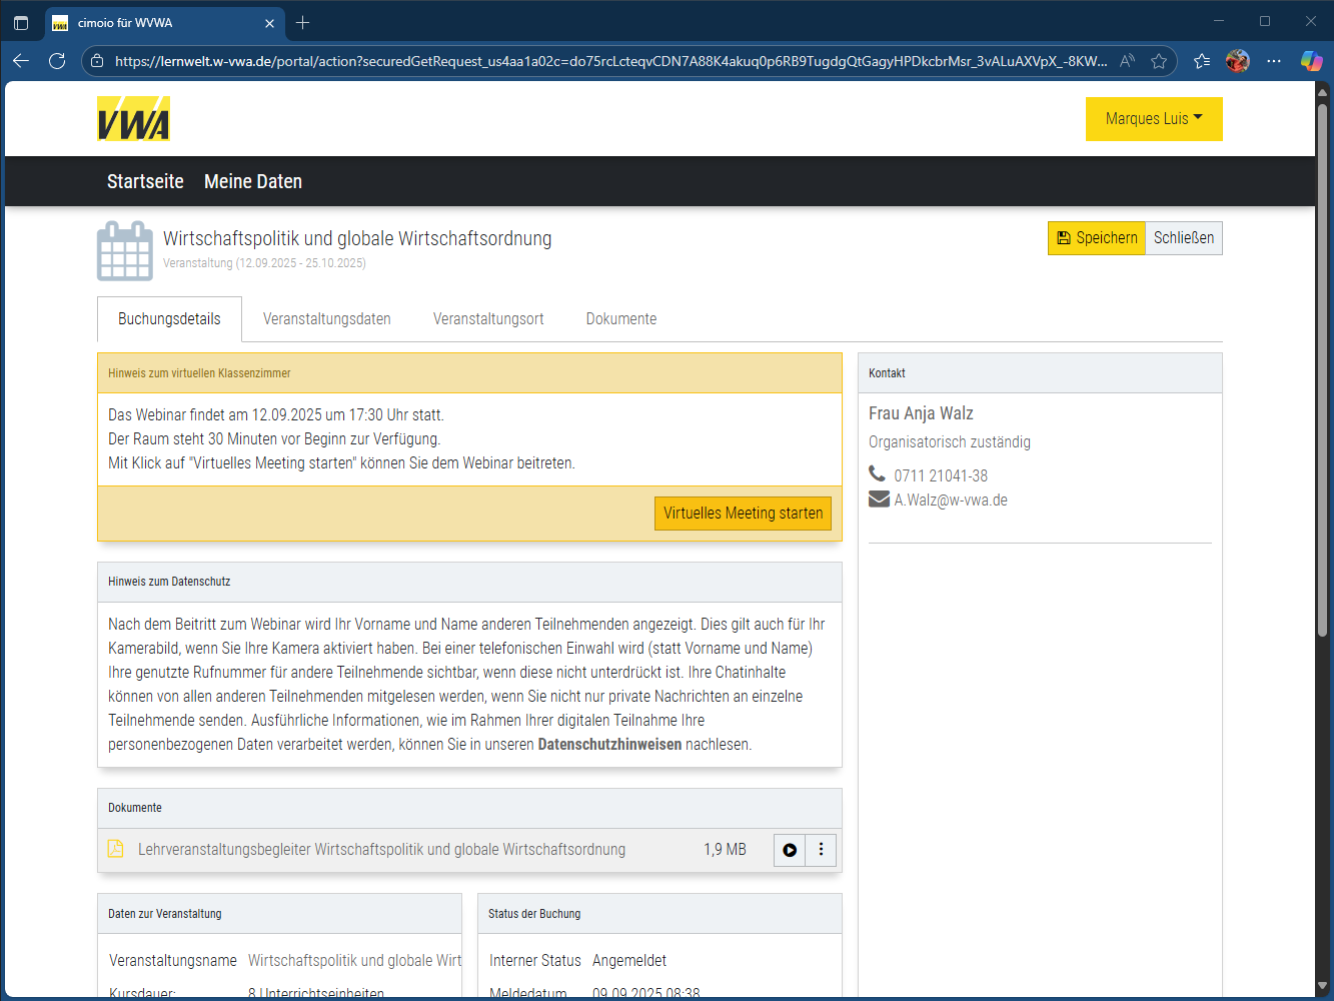Open the browser profile avatar
This screenshot has width=1334, height=1001.
pos(1237,61)
